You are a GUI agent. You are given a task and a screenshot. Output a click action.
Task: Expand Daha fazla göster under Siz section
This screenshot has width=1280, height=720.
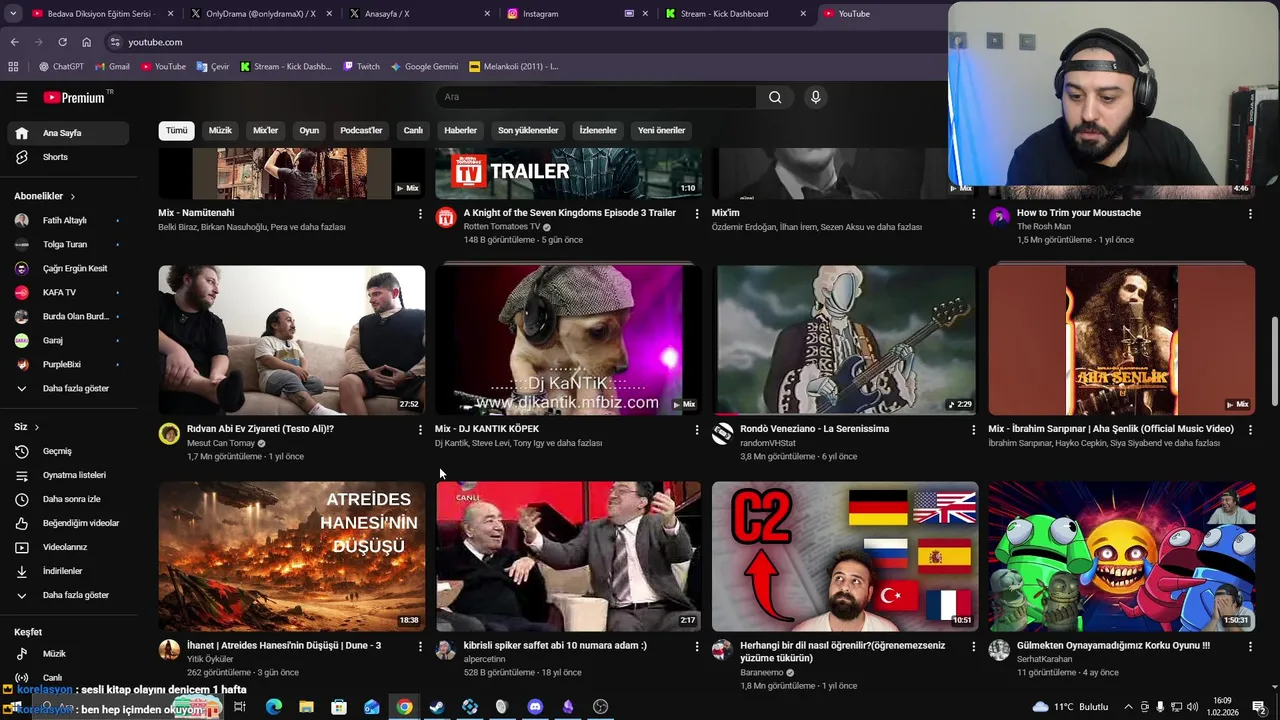click(x=68, y=595)
